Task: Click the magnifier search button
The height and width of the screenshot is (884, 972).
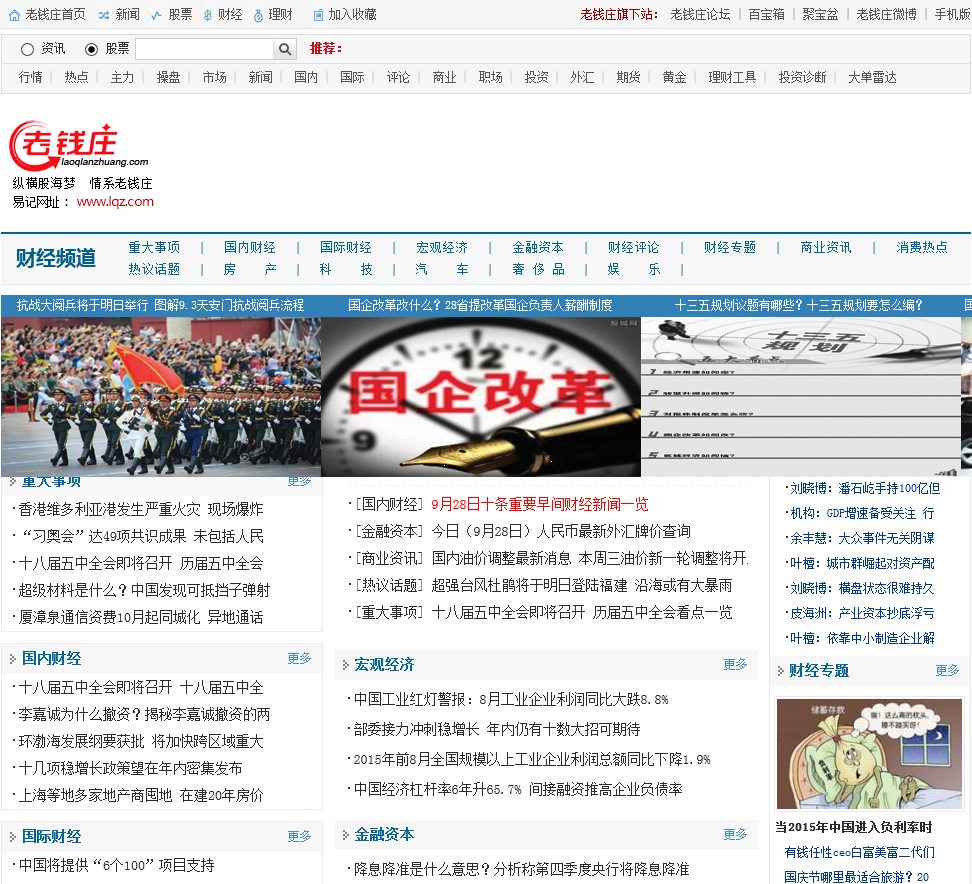Action: (285, 49)
